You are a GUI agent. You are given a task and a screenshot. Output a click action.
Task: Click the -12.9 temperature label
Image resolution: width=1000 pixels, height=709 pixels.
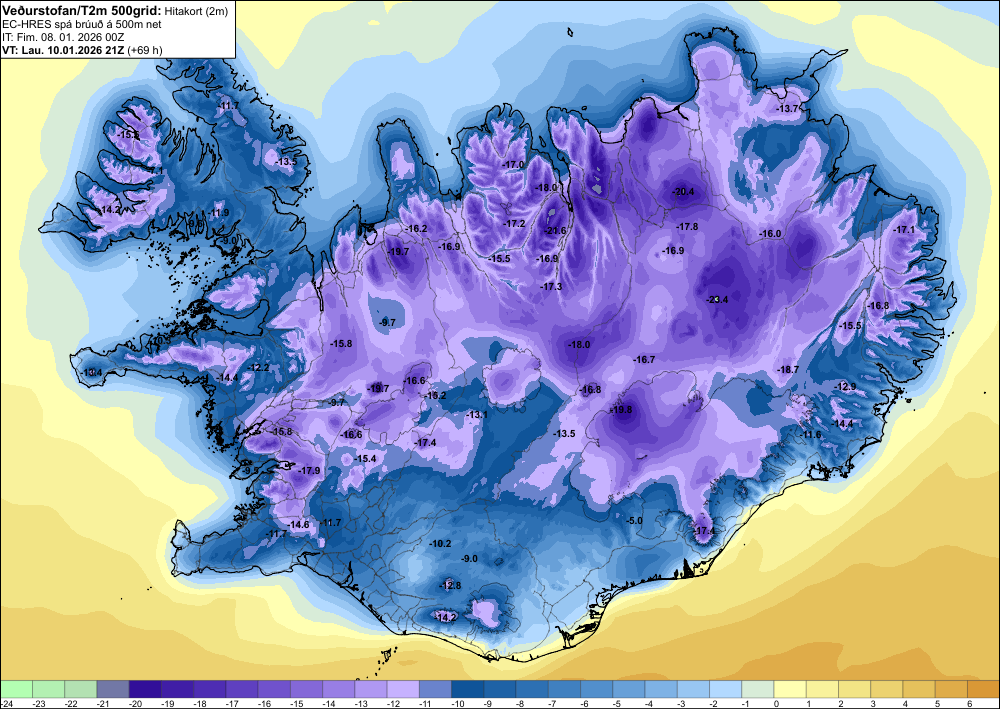[846, 386]
